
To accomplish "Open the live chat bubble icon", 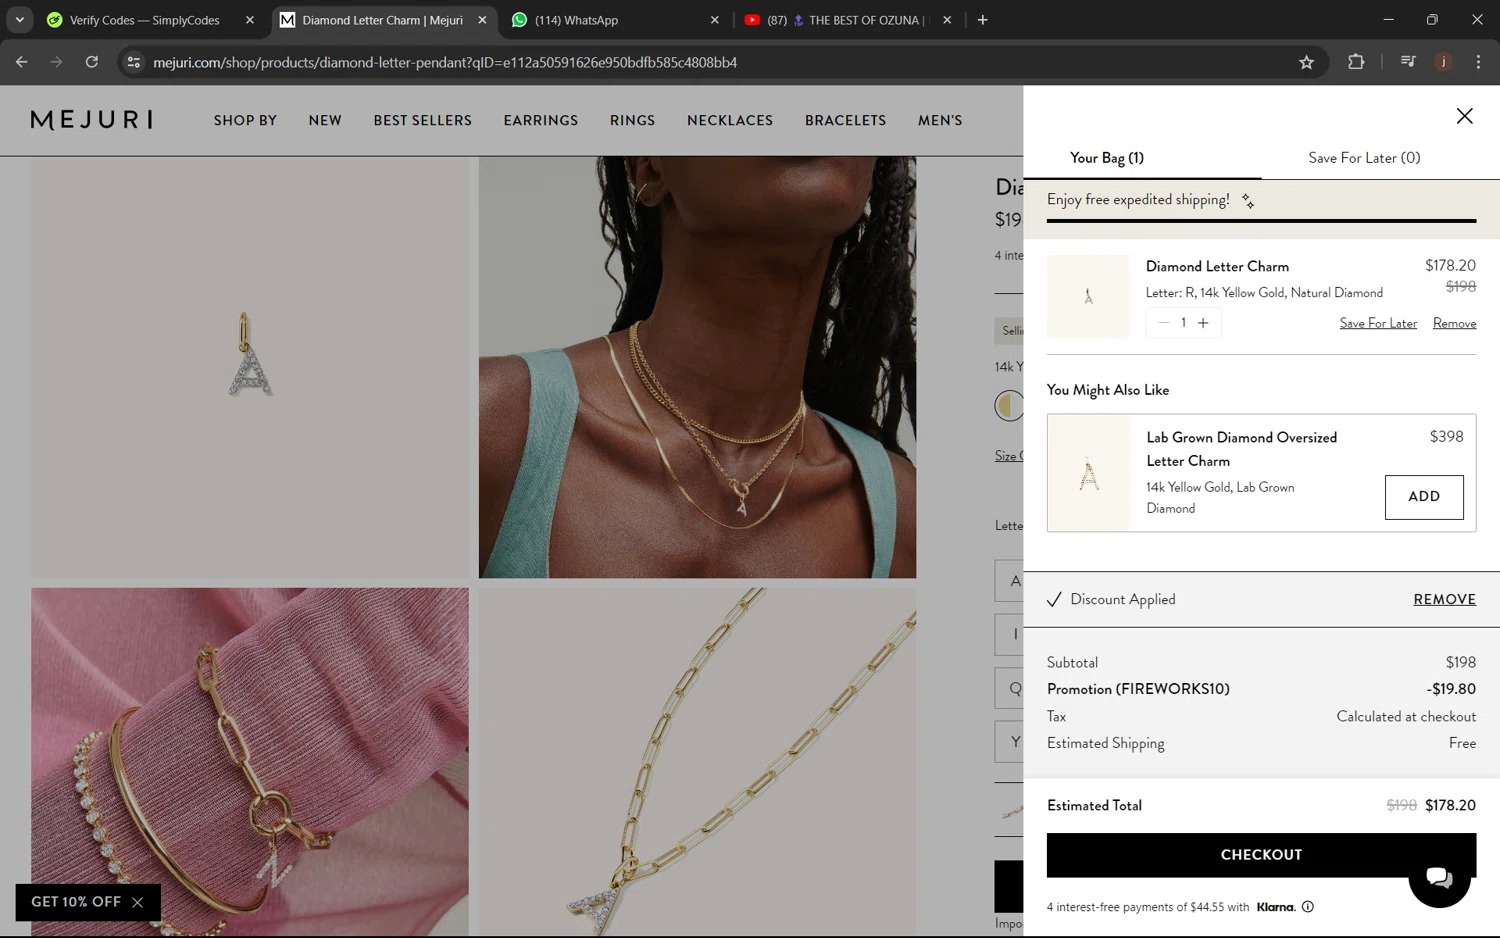I will point(1439,877).
